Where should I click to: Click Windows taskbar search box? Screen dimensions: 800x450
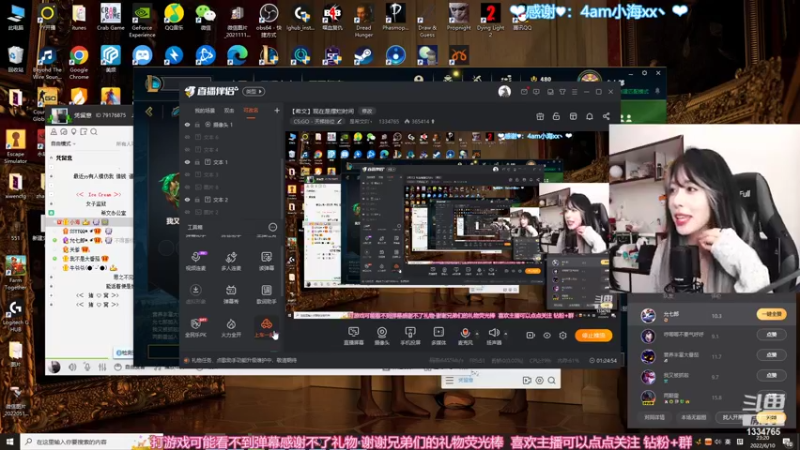84,441
